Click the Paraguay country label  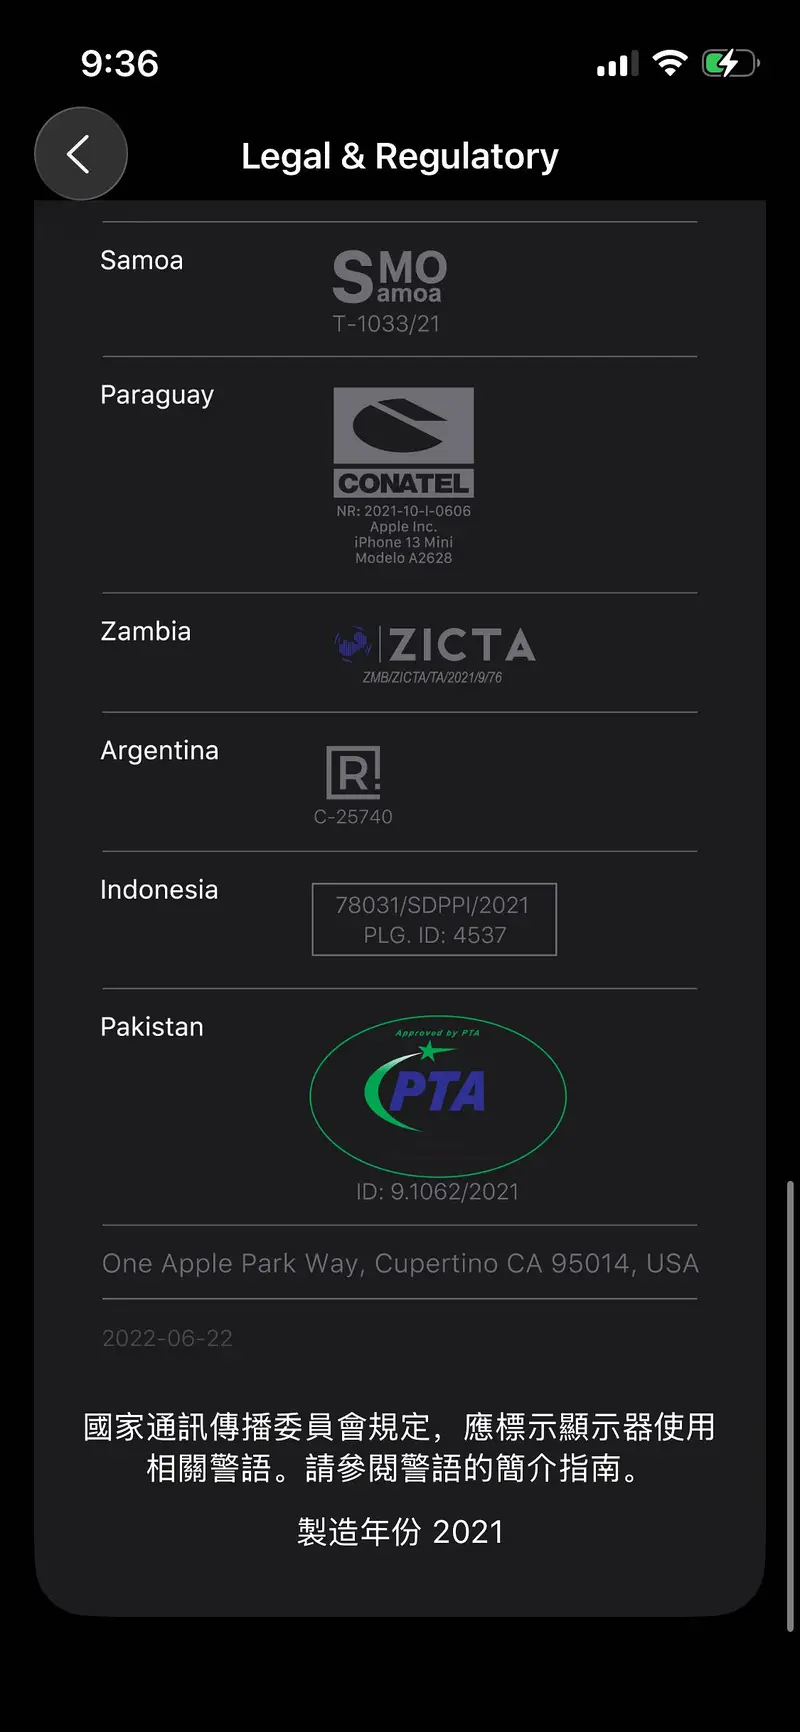(x=157, y=395)
